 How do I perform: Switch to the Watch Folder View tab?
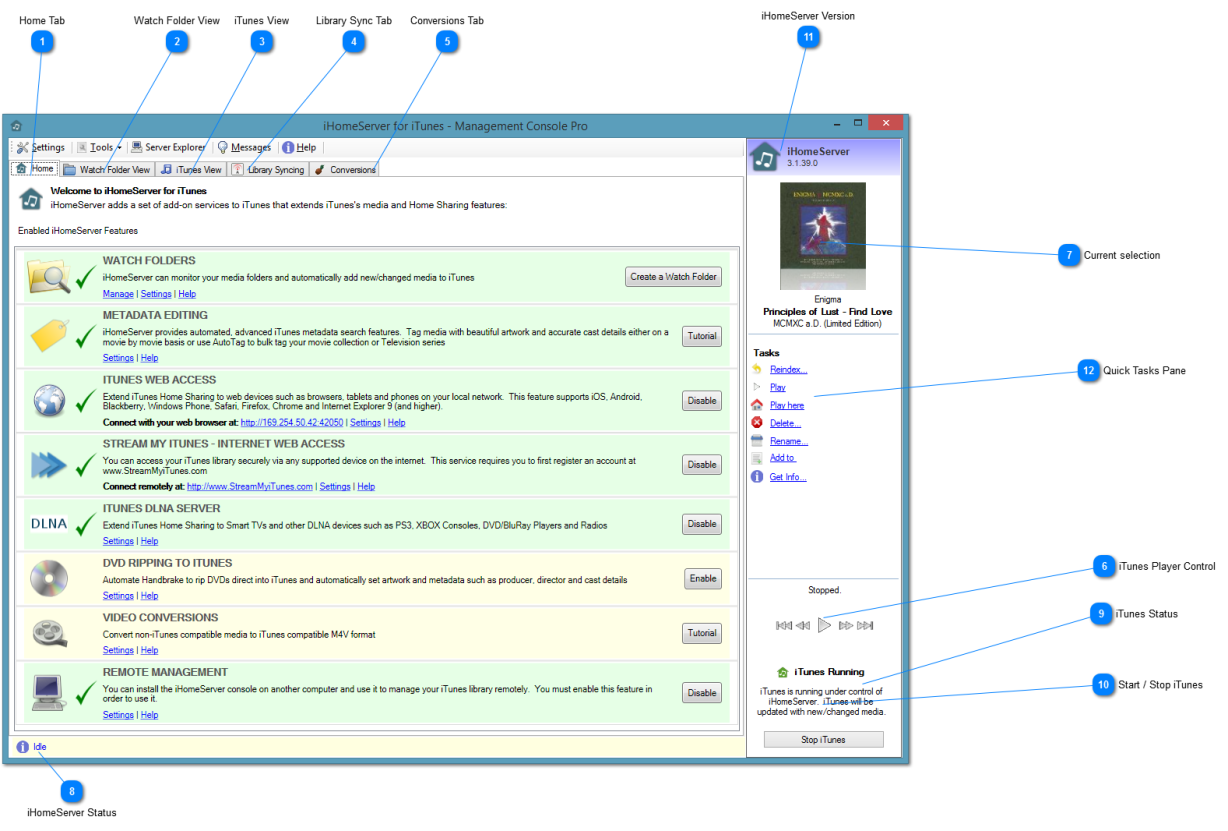coord(107,170)
